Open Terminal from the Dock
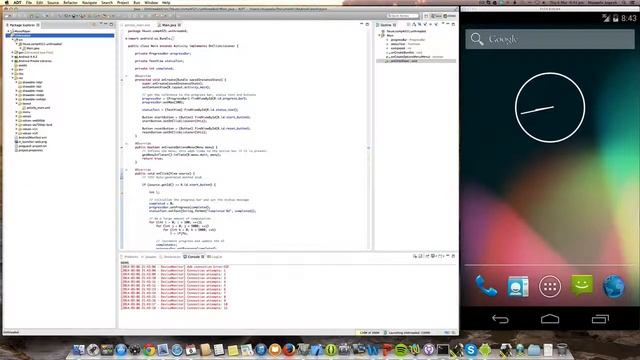This screenshot has width=640, height=360. pos(443,350)
